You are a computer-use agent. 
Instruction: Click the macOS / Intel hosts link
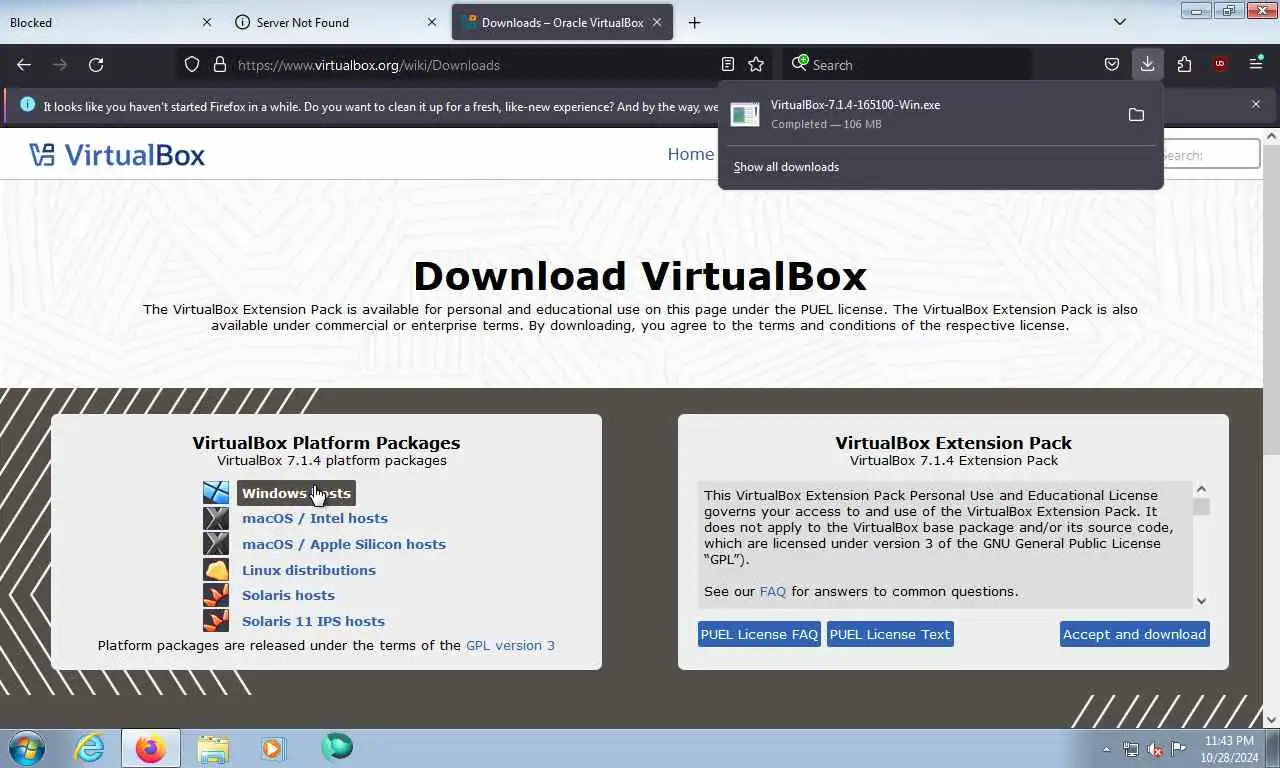tap(315, 518)
